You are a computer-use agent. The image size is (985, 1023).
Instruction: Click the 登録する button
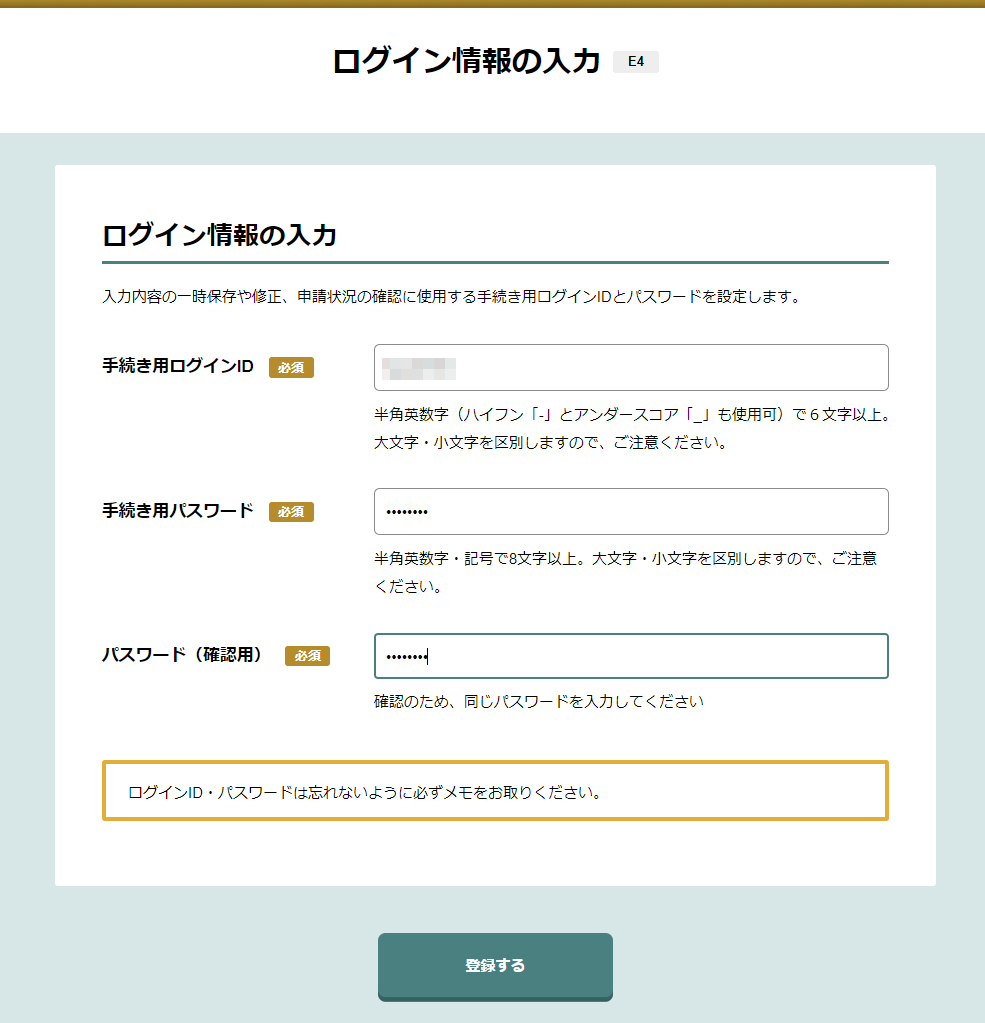(495, 966)
